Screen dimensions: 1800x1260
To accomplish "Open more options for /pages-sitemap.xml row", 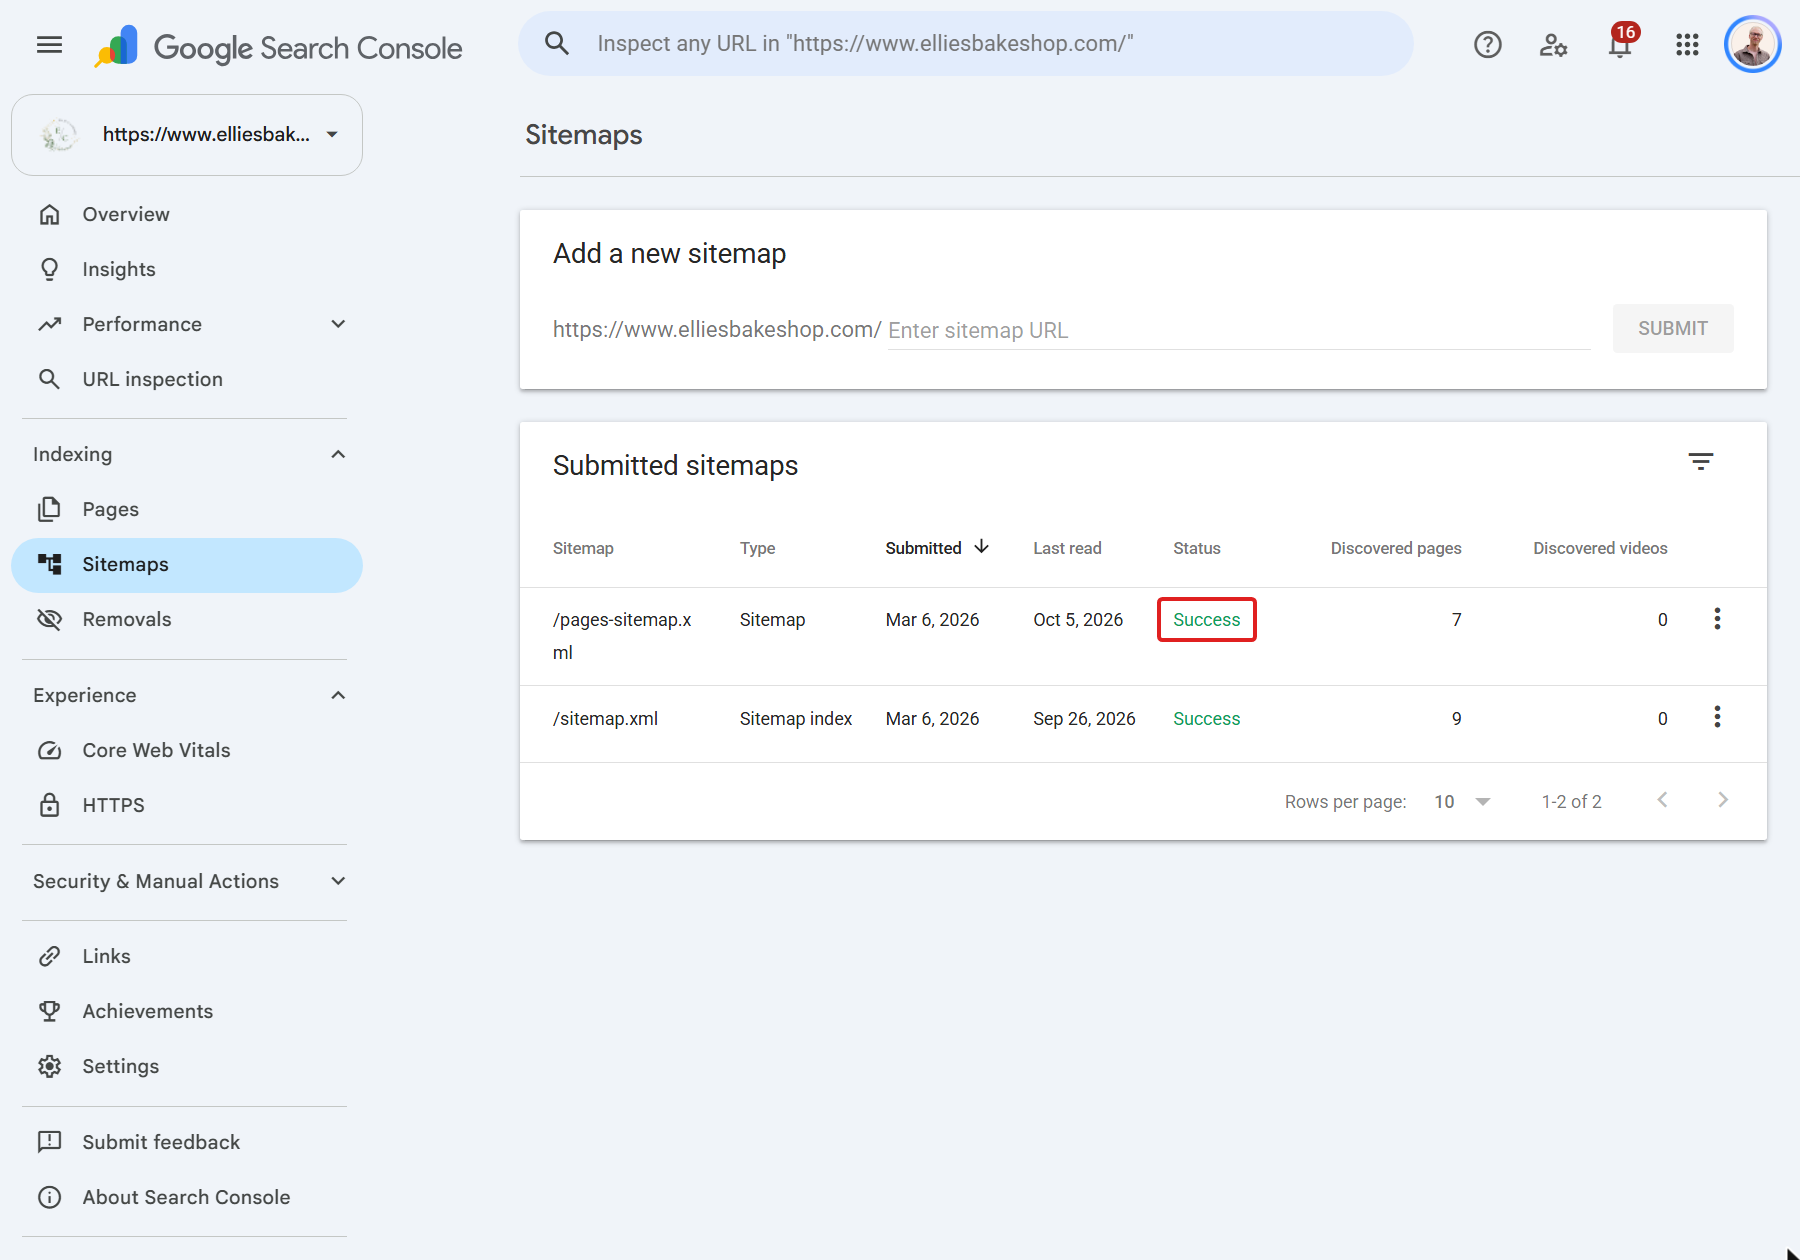I will click(x=1717, y=619).
